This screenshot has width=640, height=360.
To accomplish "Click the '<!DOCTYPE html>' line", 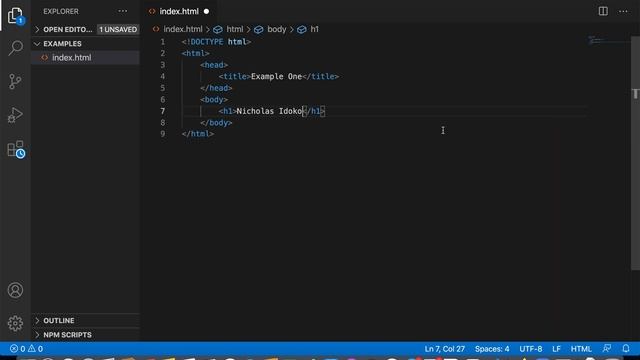I will (216, 42).
